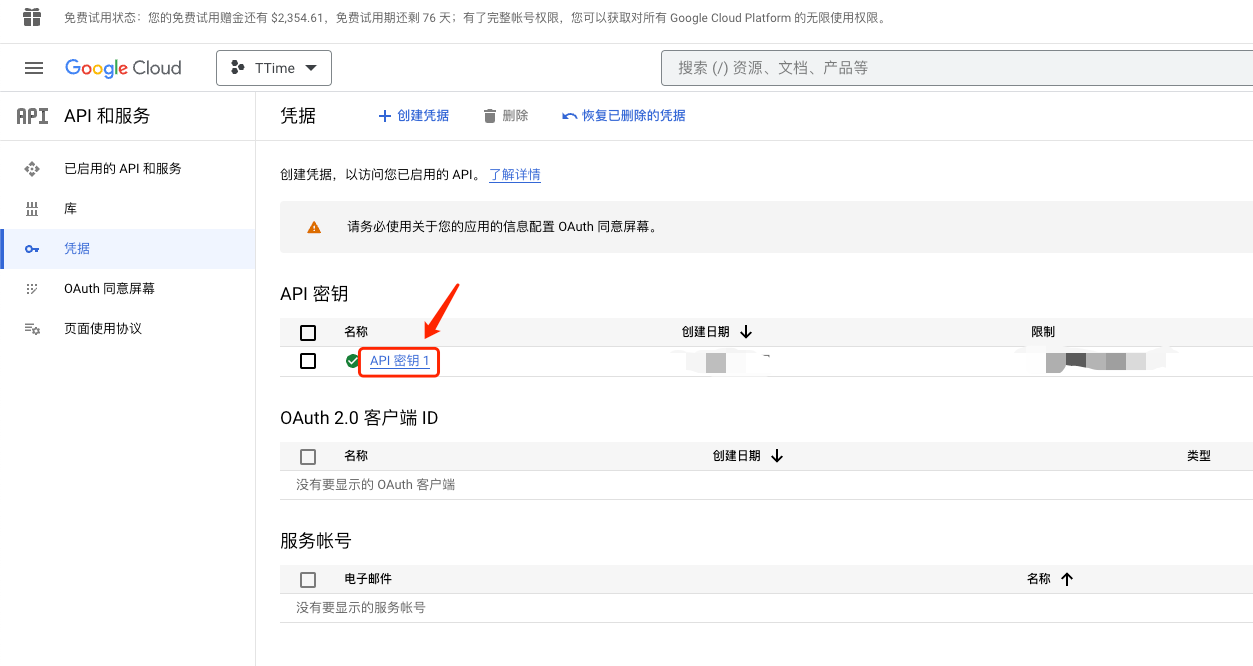
Task: Click the 没有要显示的服务帐号 text
Action: [x=361, y=608]
